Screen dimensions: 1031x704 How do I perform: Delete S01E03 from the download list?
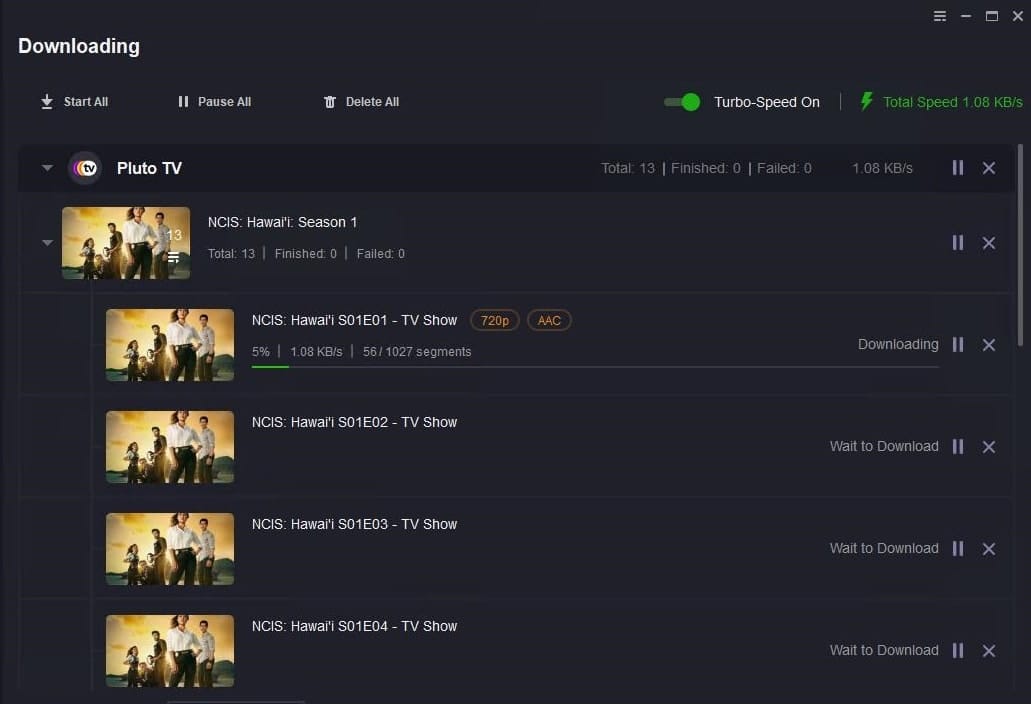click(988, 549)
